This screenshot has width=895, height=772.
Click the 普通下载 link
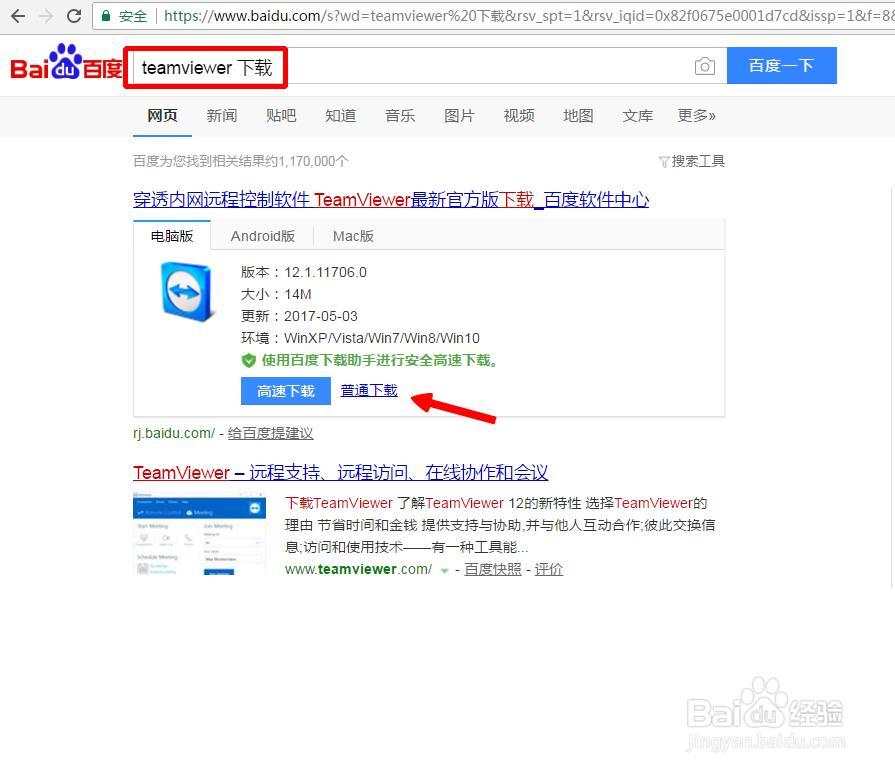pyautogui.click(x=369, y=390)
